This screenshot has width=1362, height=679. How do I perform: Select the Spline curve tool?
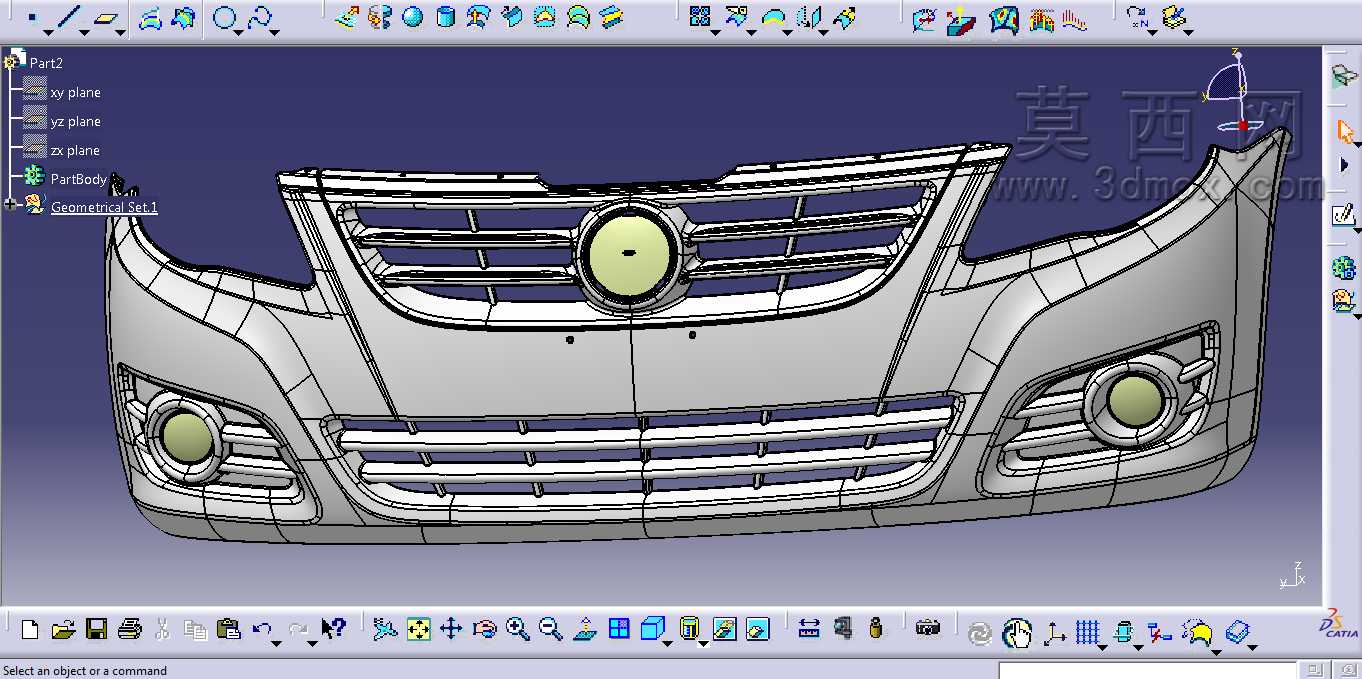[x=260, y=18]
